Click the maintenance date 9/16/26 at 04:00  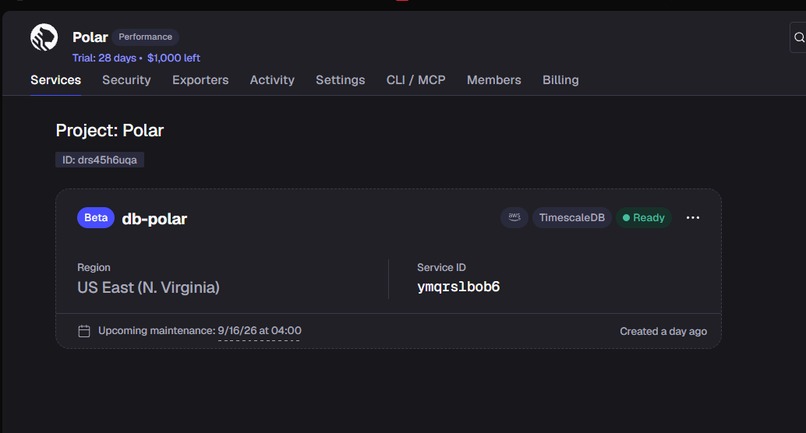point(260,331)
